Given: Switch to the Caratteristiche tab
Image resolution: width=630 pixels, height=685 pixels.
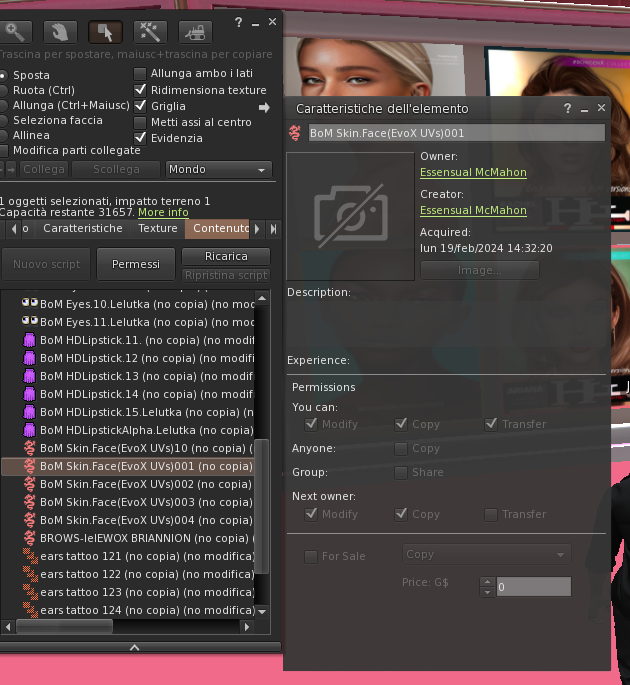Looking at the screenshot, I should tap(83, 228).
